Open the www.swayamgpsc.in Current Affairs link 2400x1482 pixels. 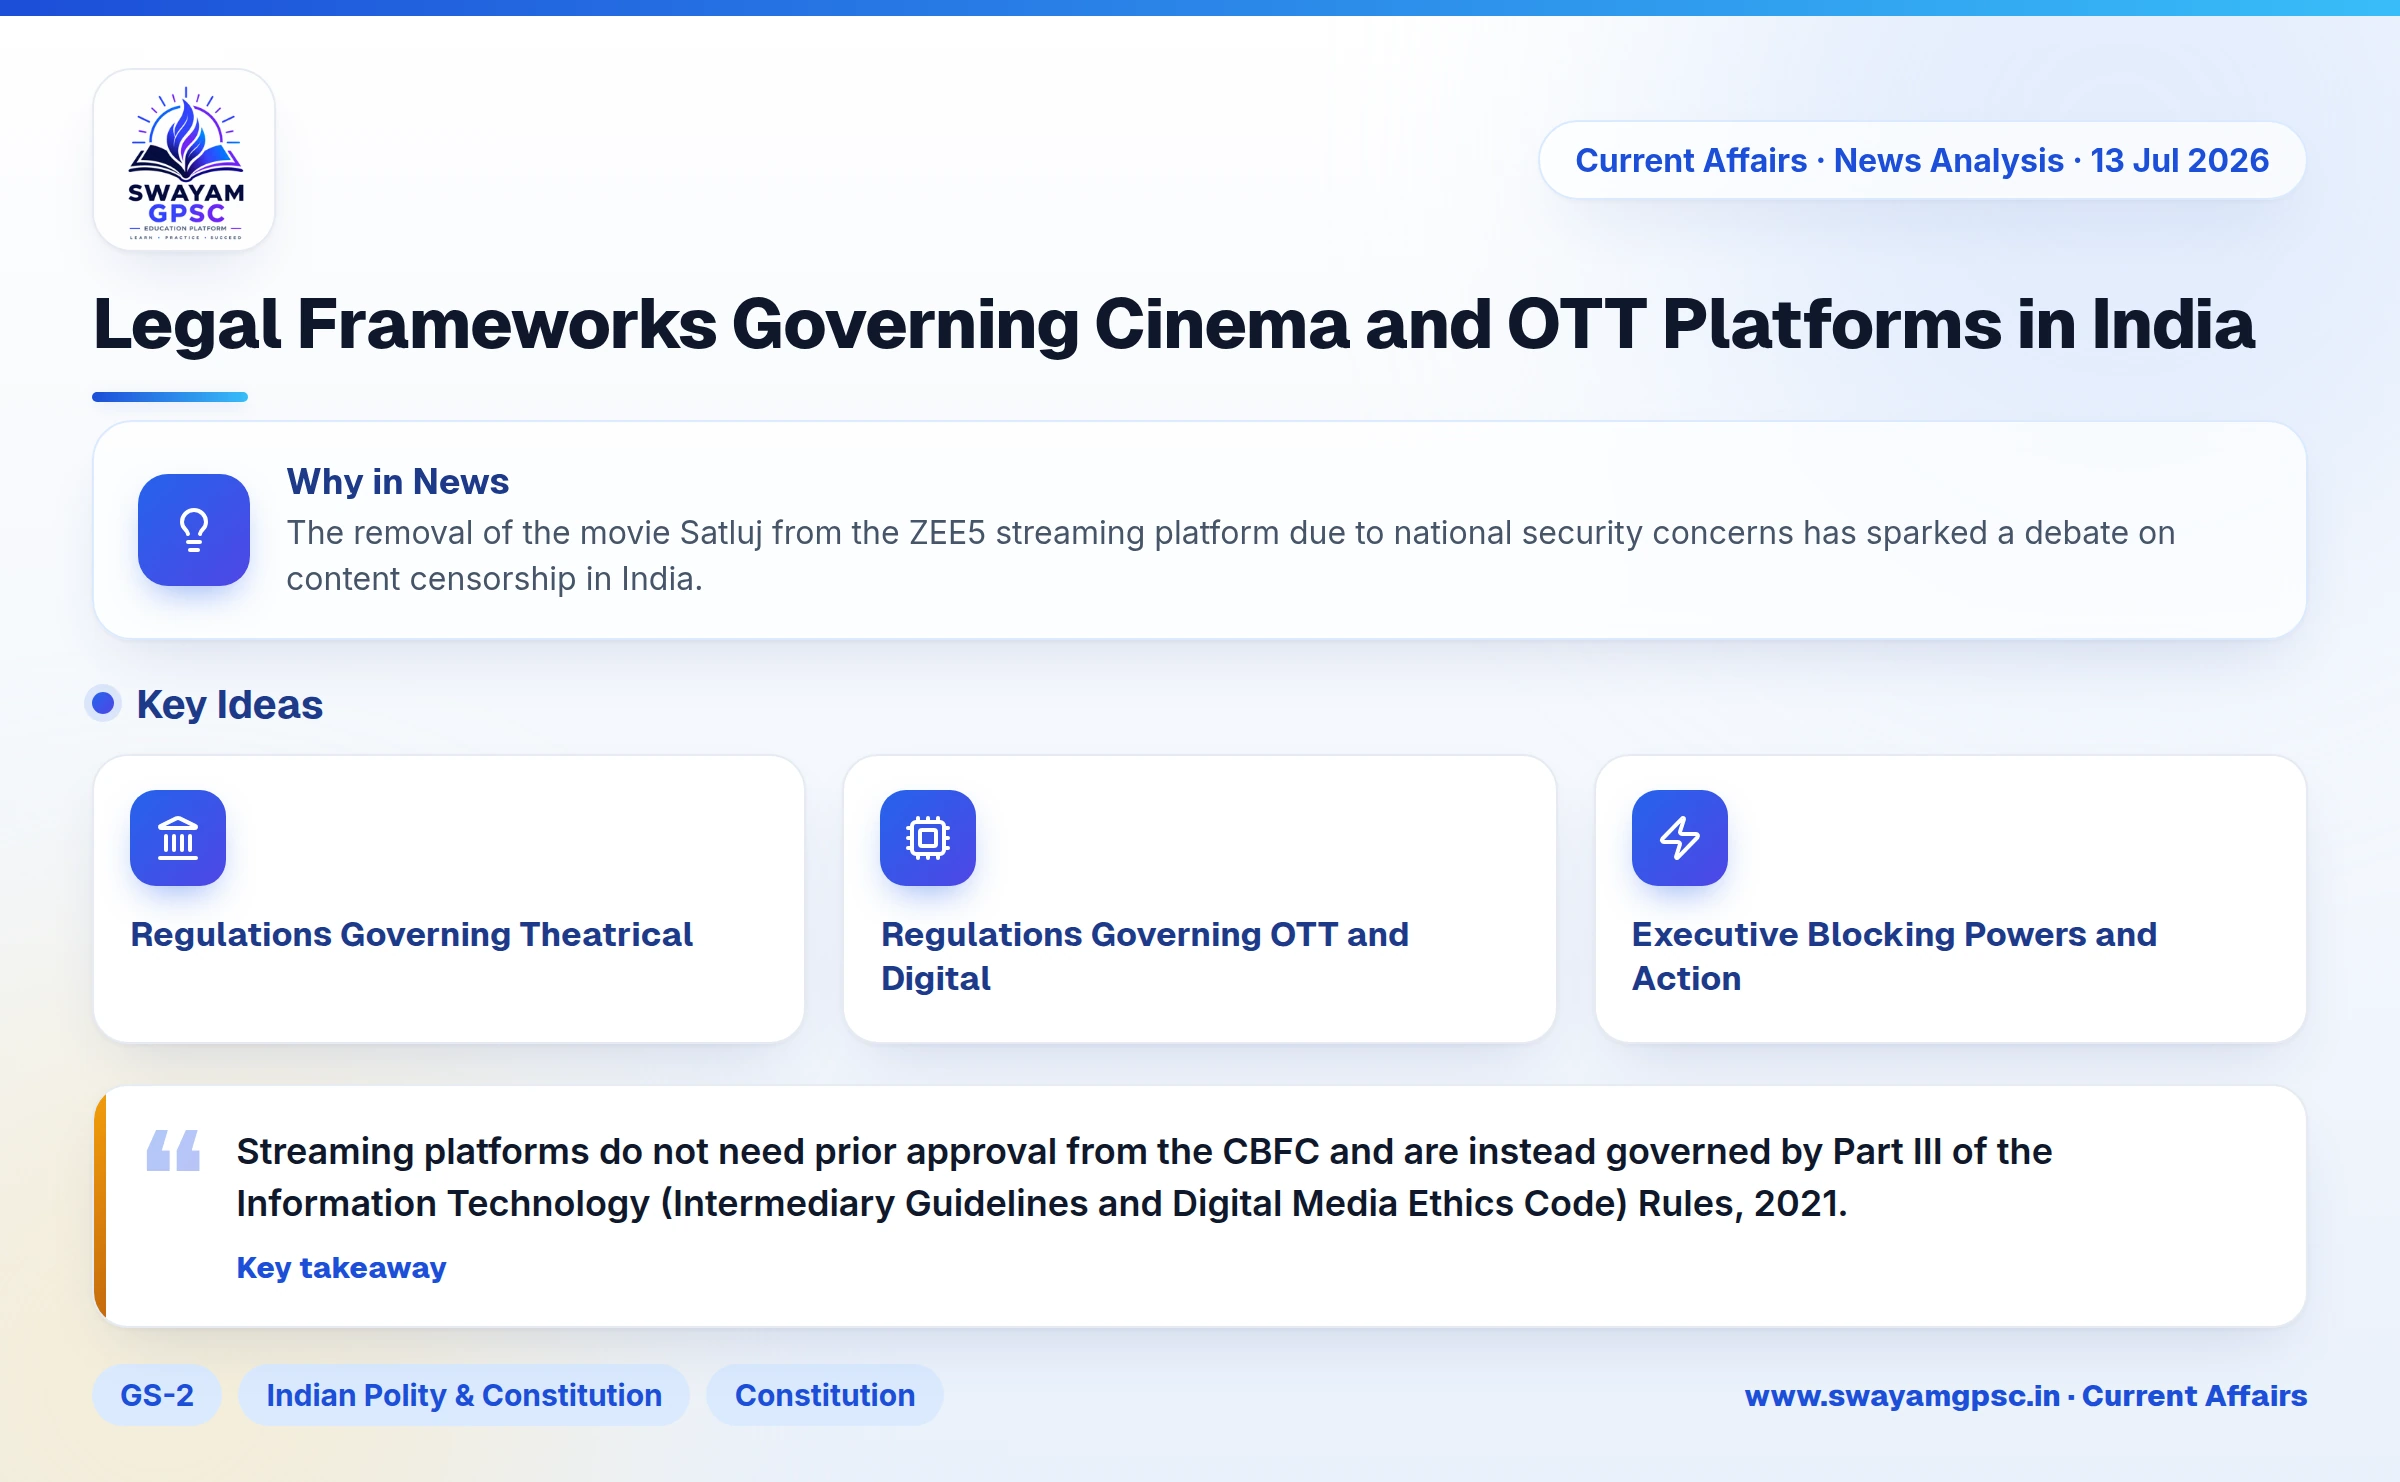tap(2026, 1395)
